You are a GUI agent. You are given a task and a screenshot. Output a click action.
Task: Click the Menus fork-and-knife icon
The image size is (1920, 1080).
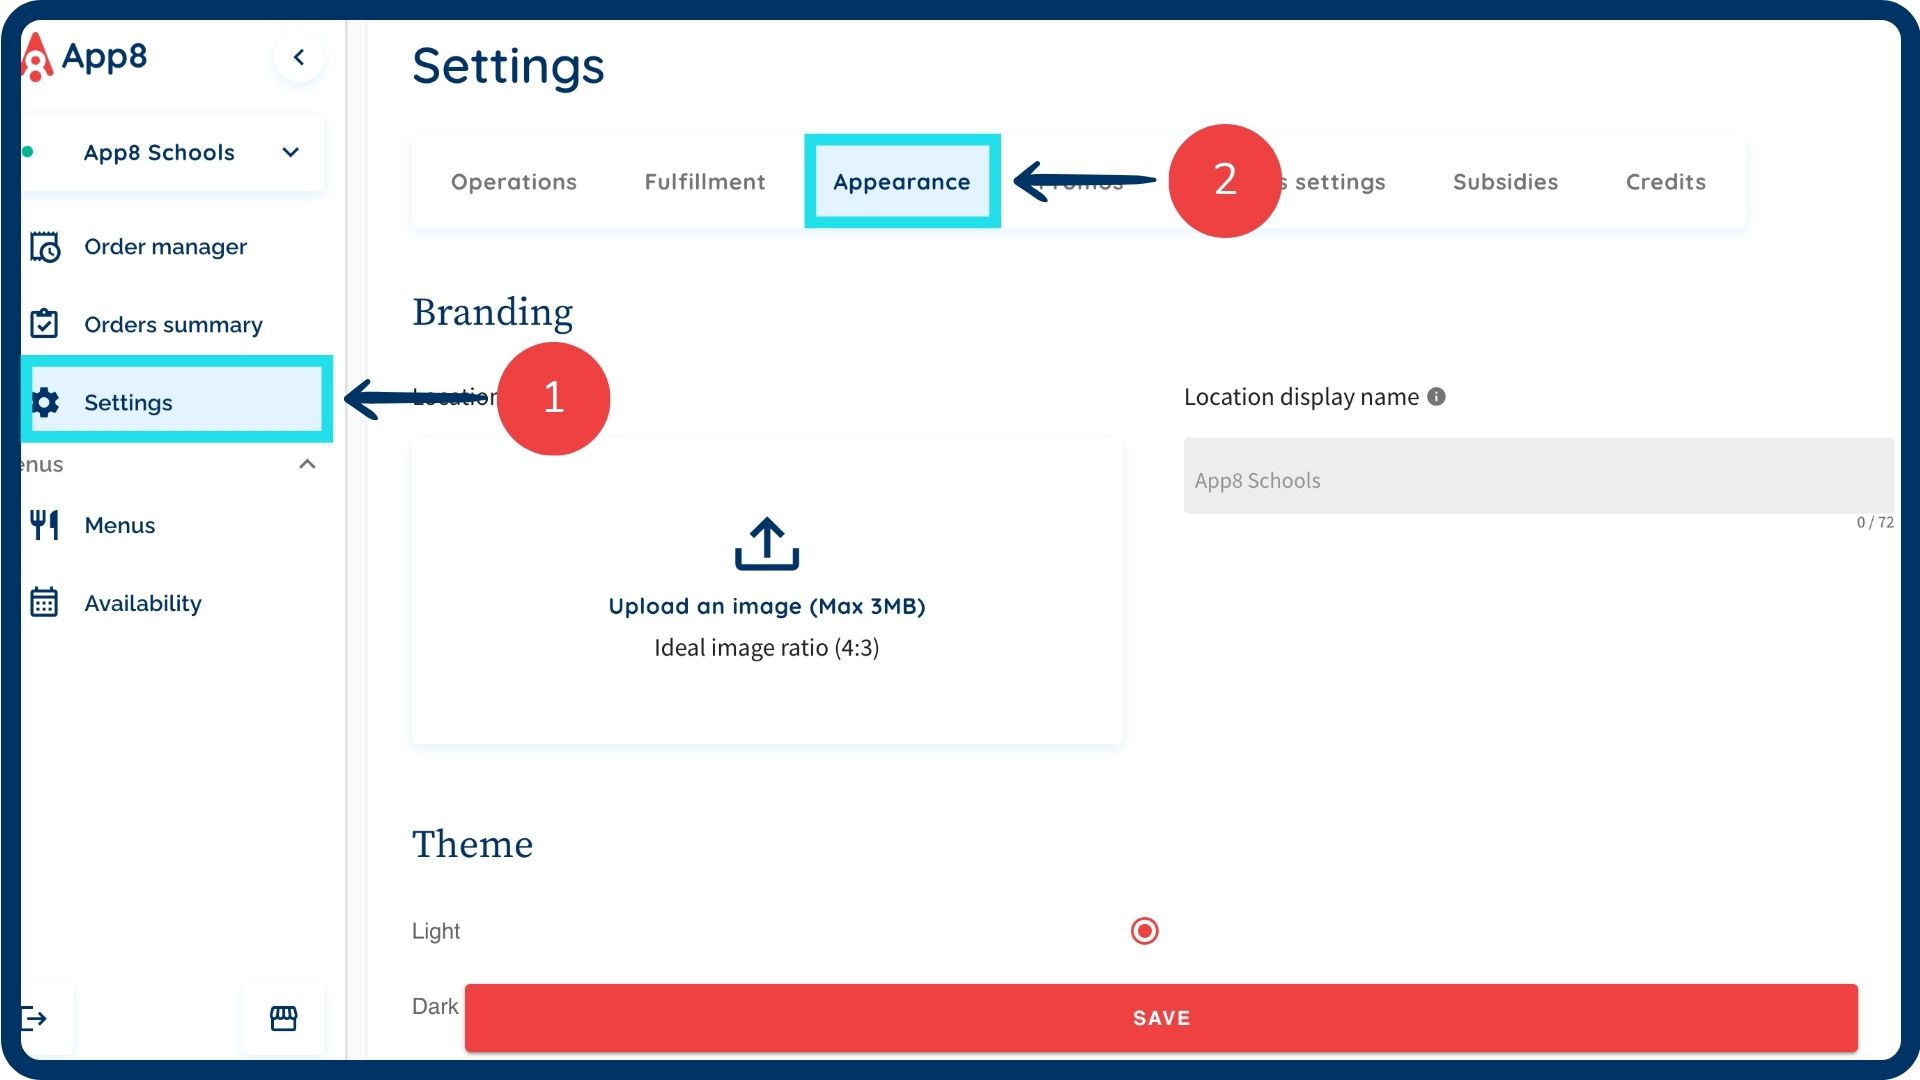[44, 525]
